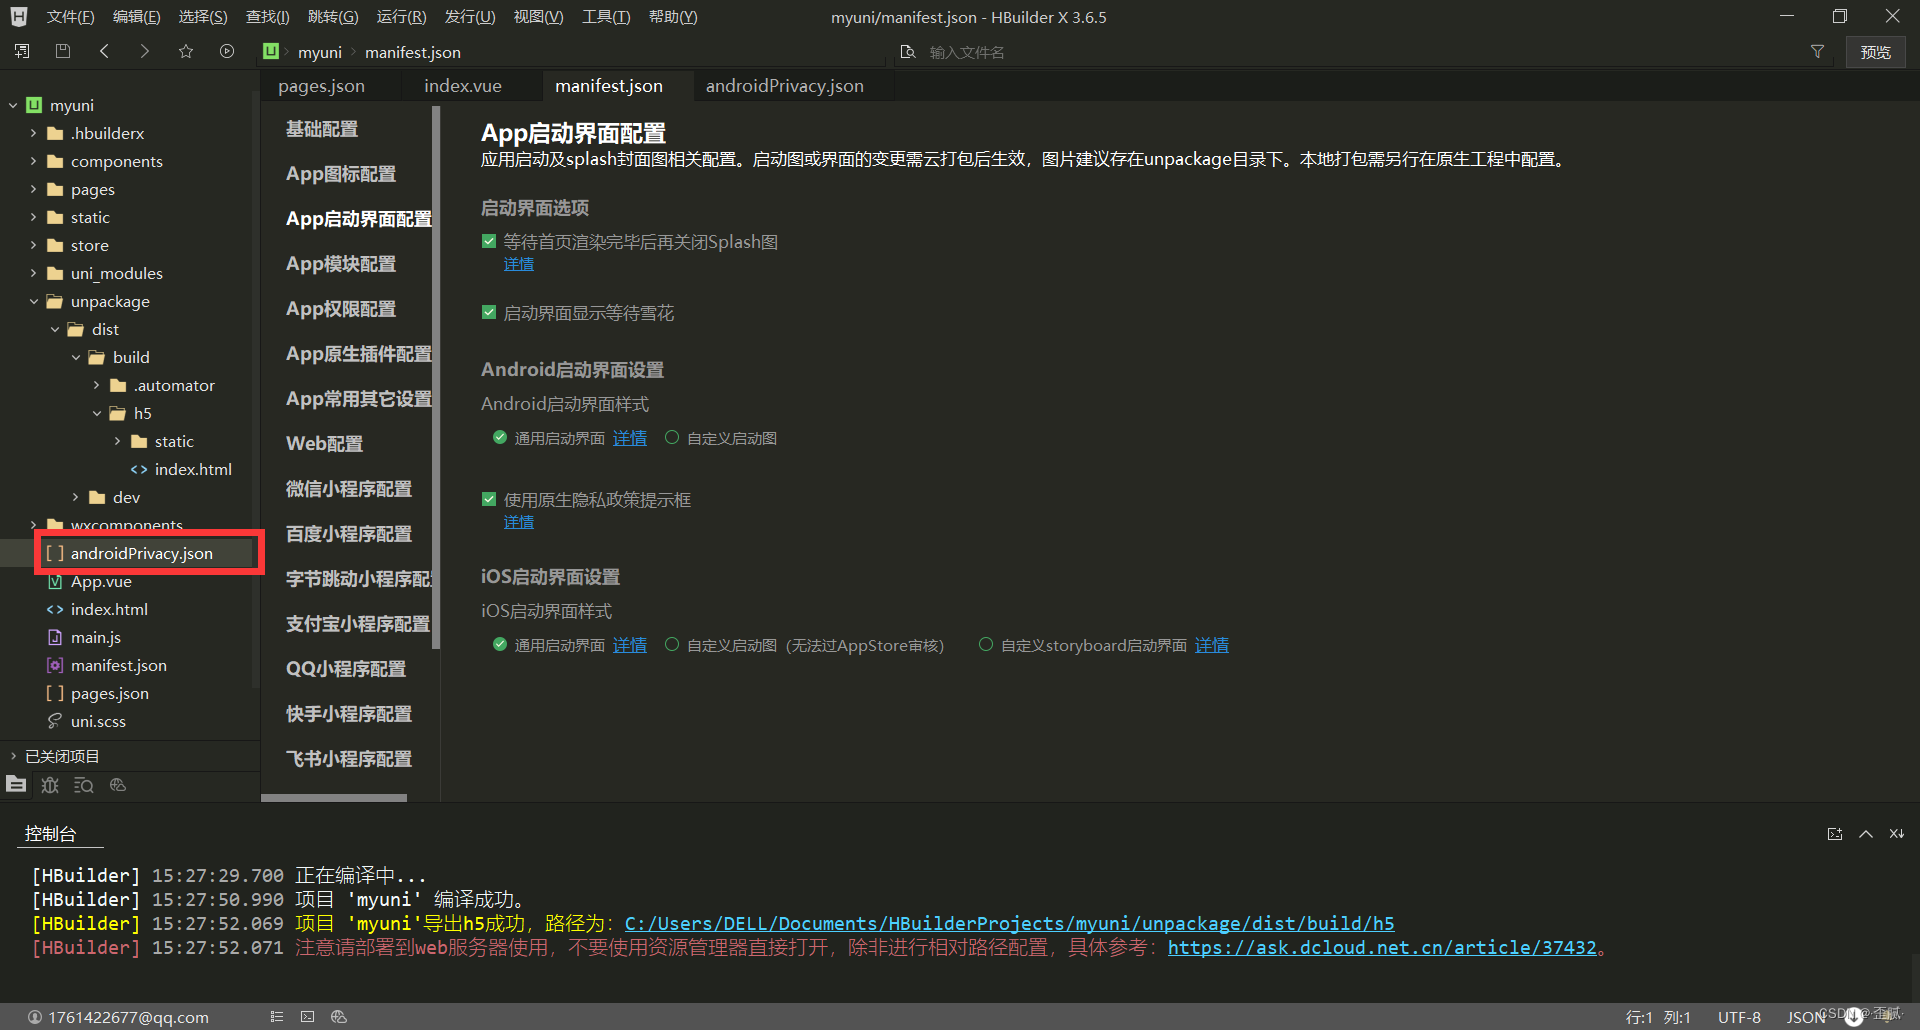Click UTF-8 encoding in status bar

click(x=1739, y=1017)
